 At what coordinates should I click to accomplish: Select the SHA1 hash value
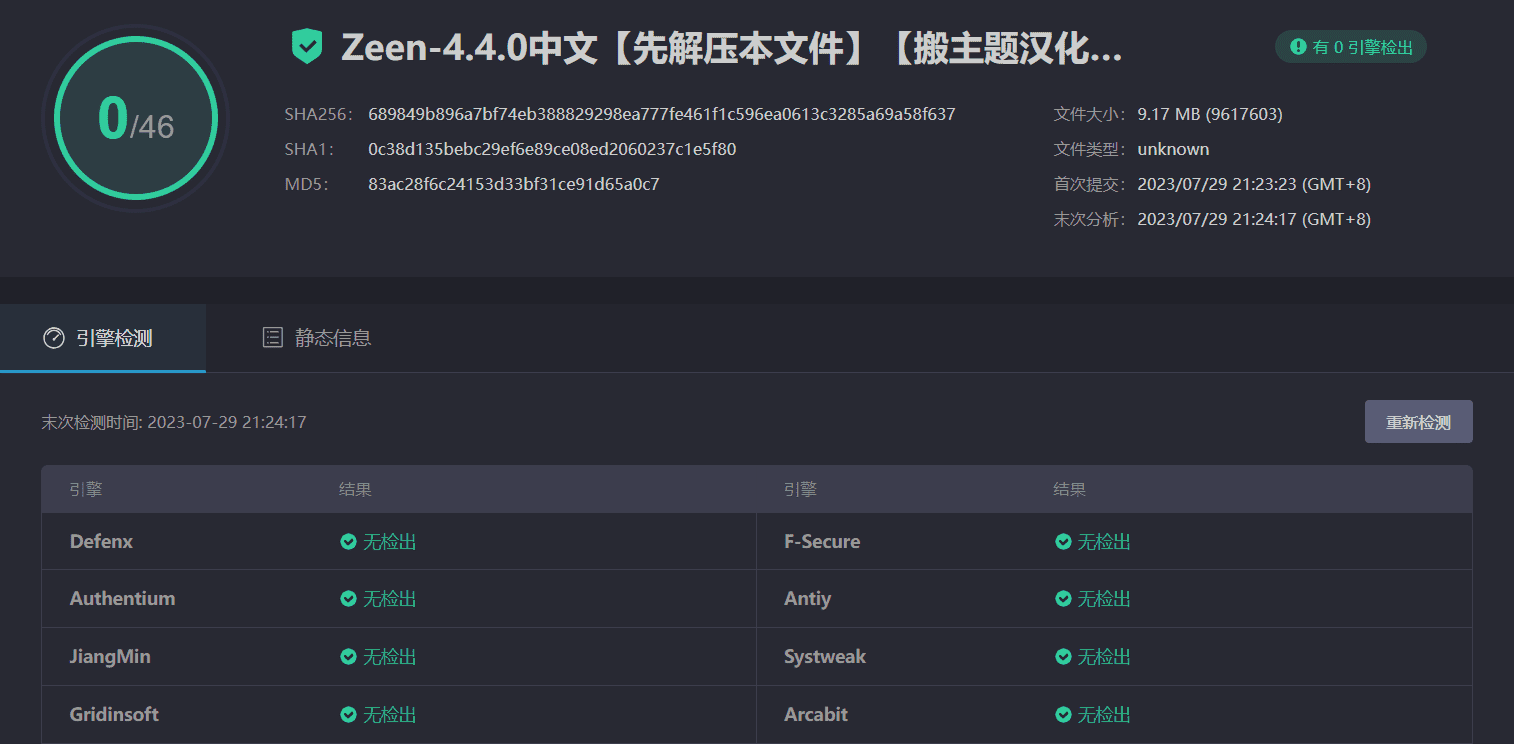(552, 149)
